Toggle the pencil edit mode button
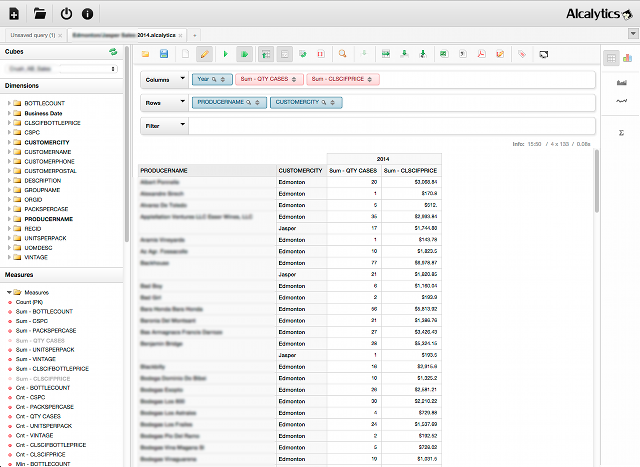This screenshot has width=640, height=467. [x=205, y=53]
